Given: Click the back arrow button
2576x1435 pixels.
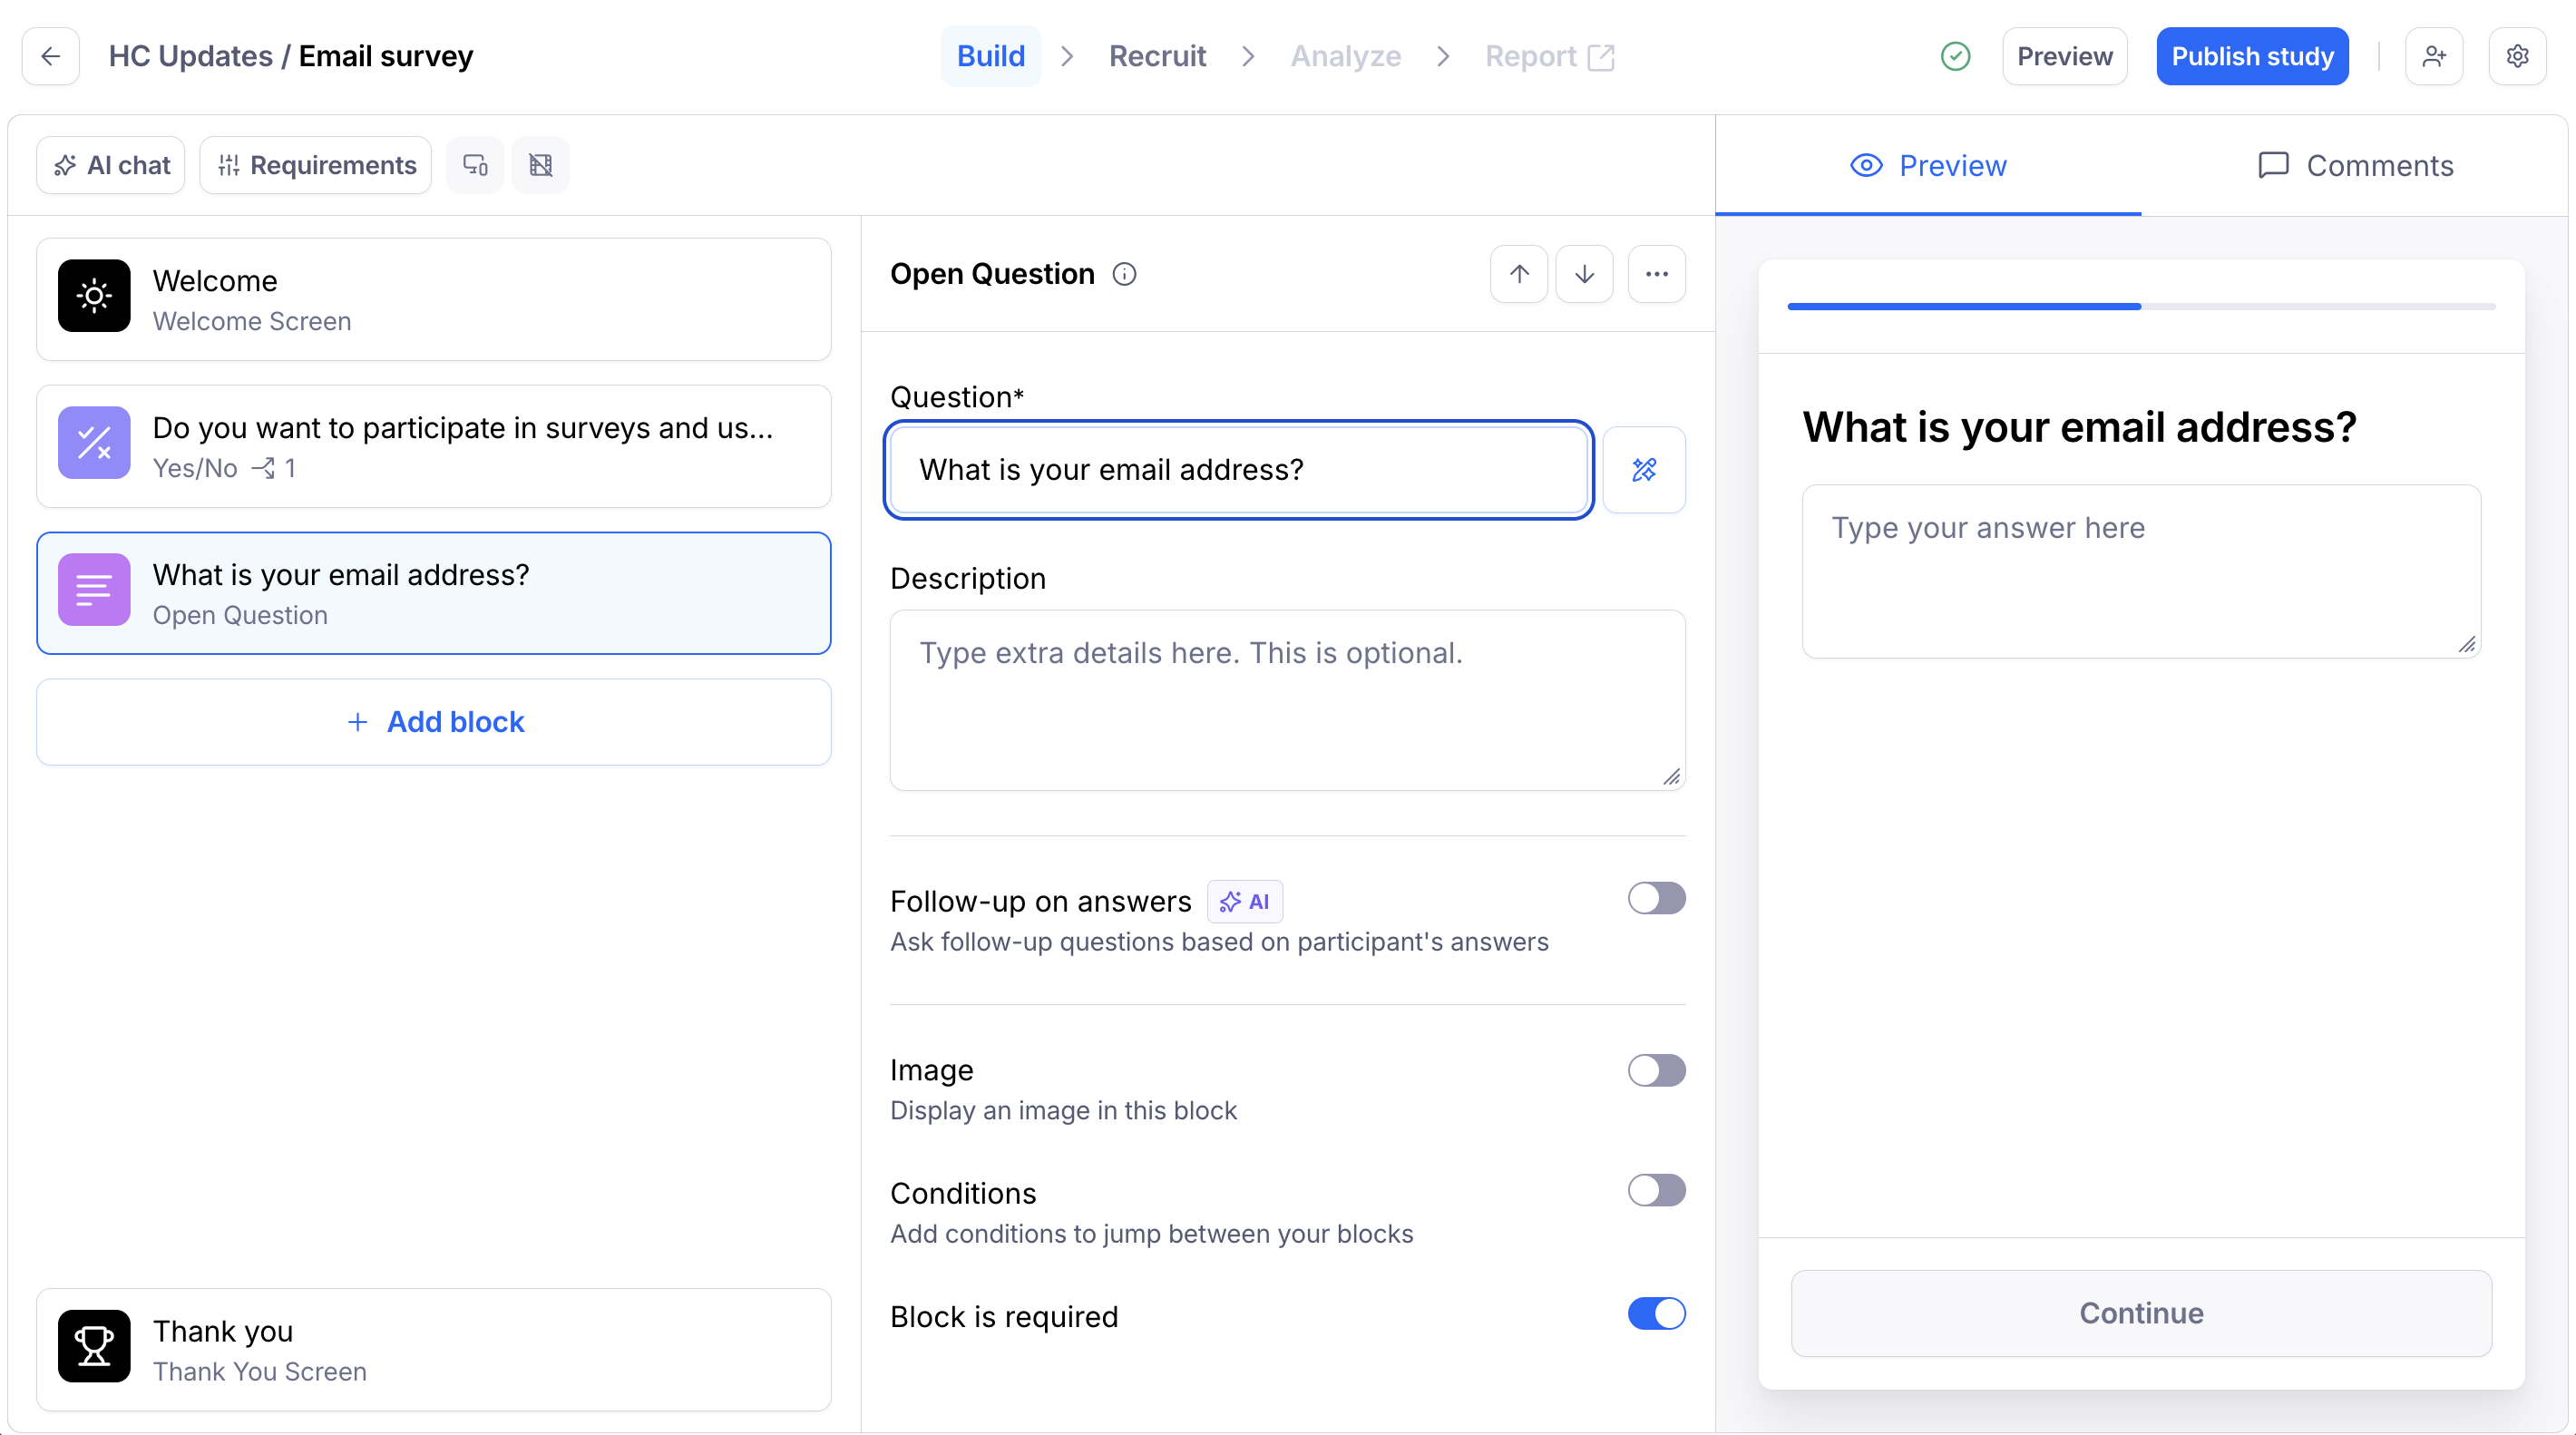Looking at the screenshot, I should point(51,56).
